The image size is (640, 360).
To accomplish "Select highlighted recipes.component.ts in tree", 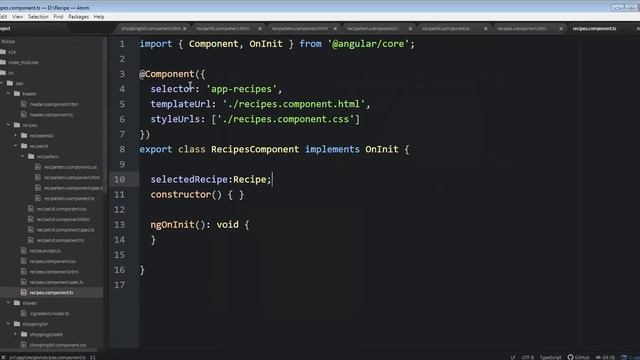I will pos(51,293).
